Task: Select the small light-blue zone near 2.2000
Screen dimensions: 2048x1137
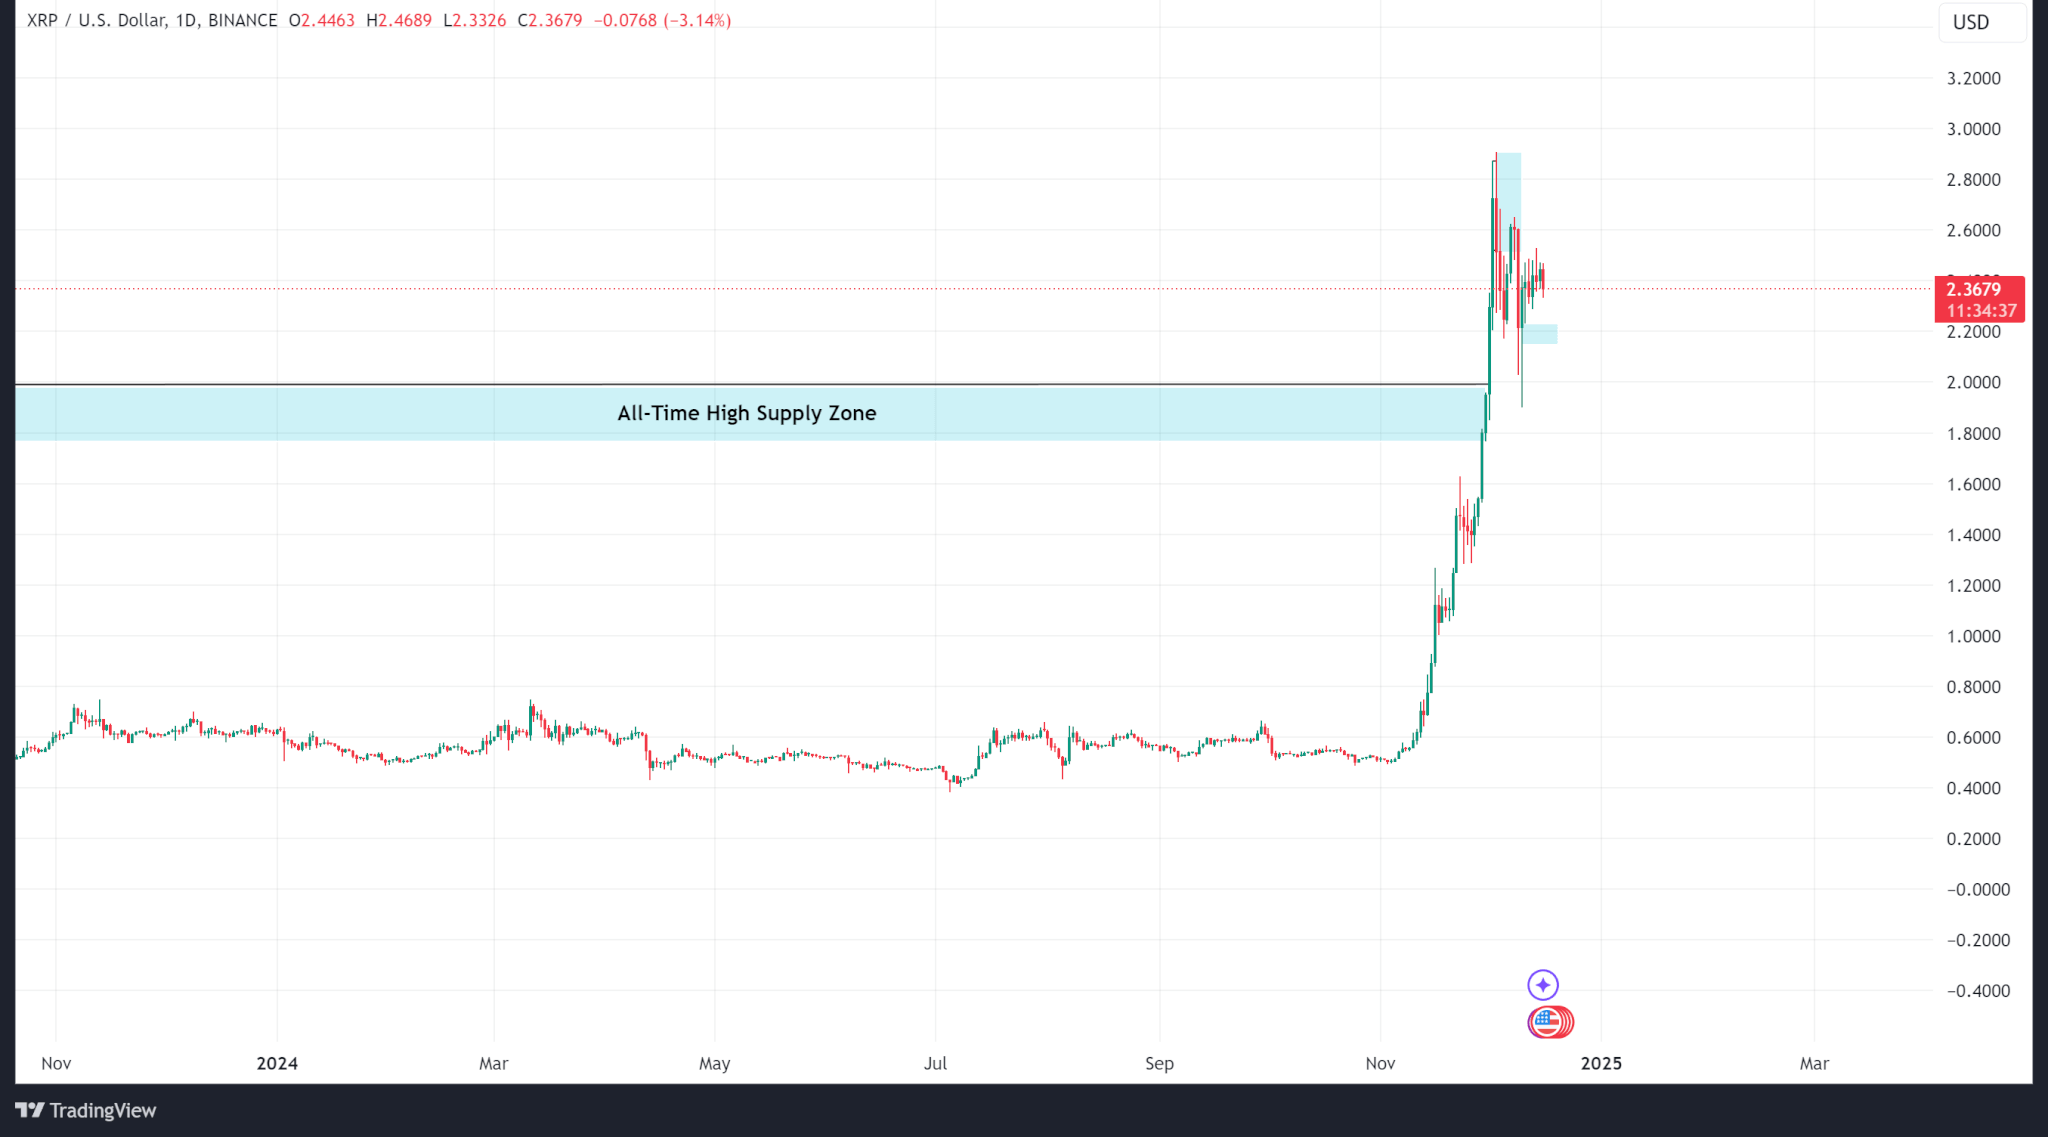Action: point(1540,334)
